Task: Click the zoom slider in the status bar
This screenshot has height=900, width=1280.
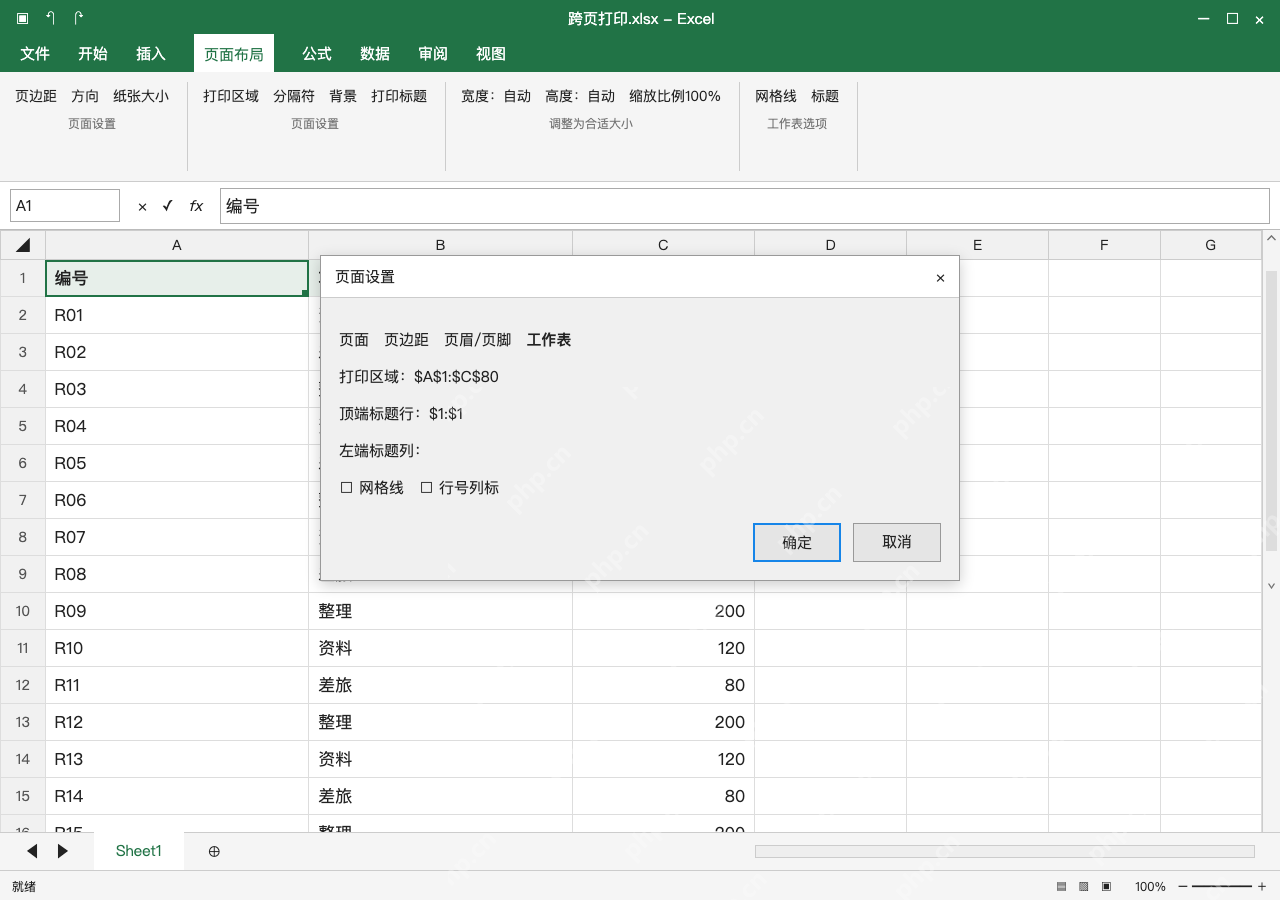Action: coord(1222,887)
